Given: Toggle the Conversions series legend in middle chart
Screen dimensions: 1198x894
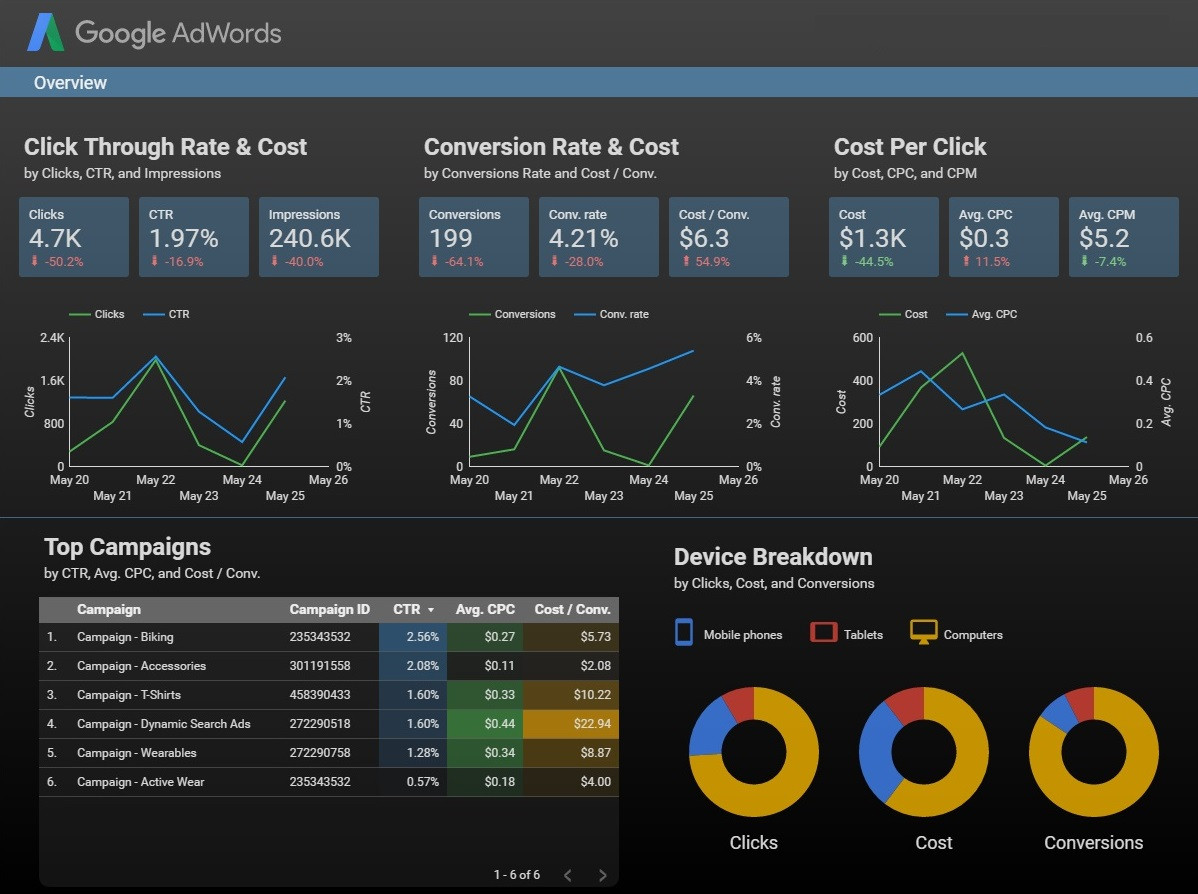Looking at the screenshot, I should [512, 314].
